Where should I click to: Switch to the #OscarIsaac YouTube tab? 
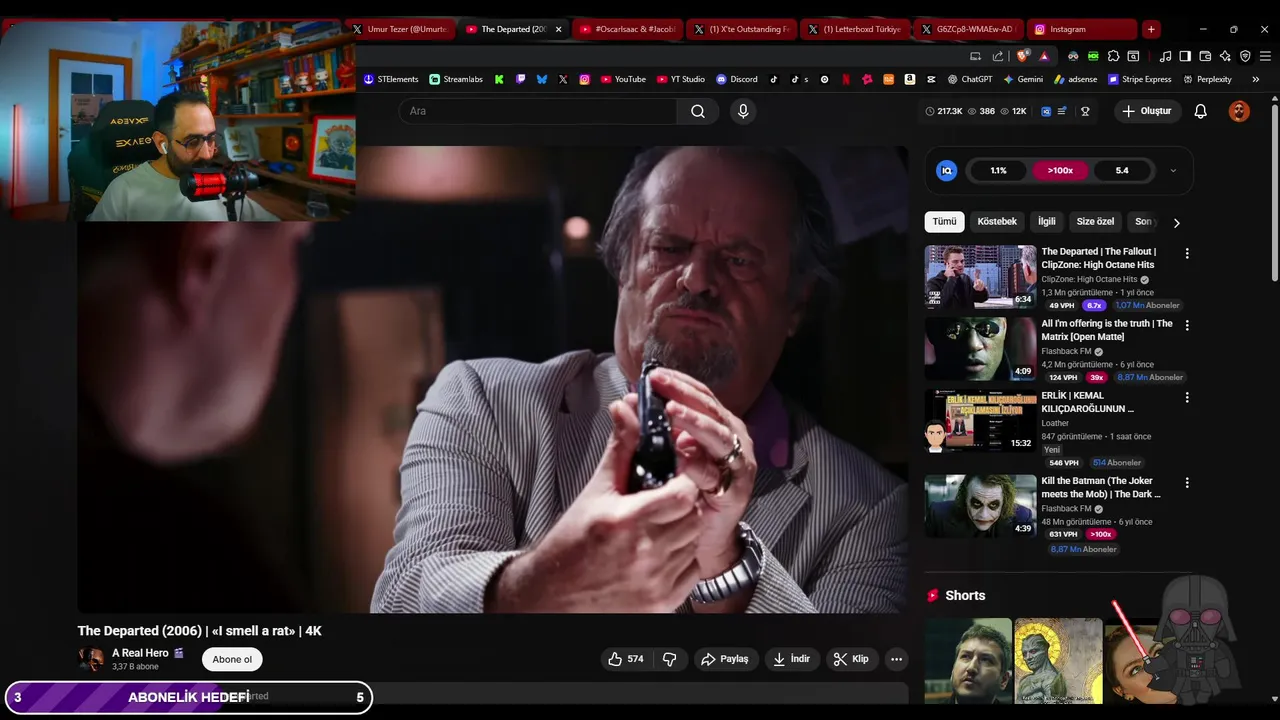point(627,29)
